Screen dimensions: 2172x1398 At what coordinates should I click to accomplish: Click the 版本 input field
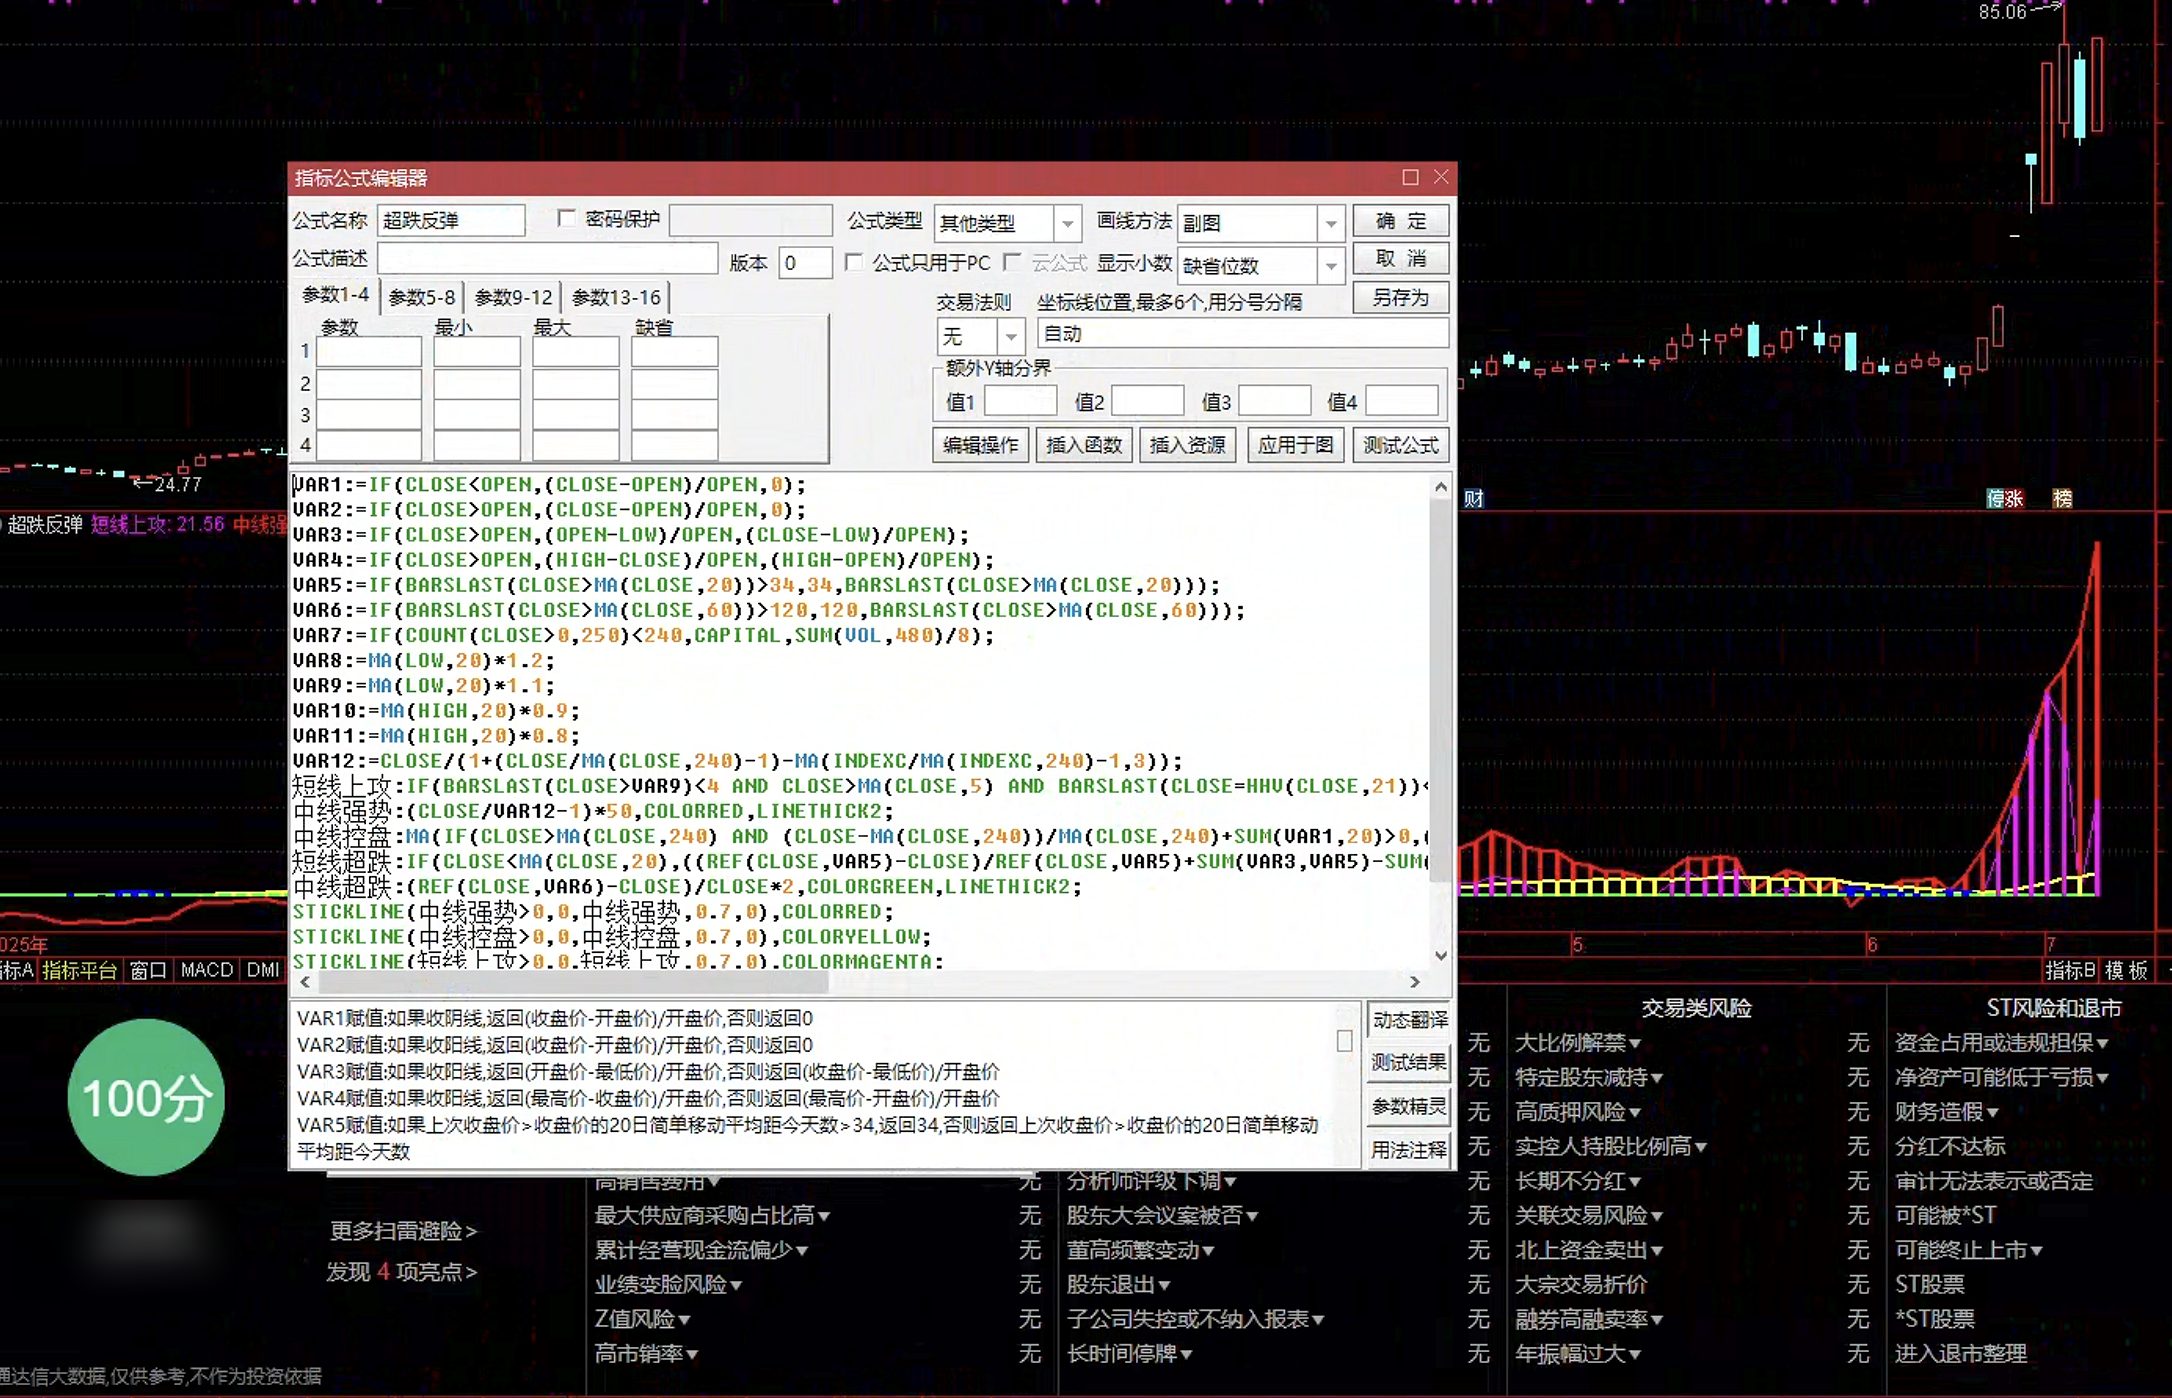(x=805, y=263)
